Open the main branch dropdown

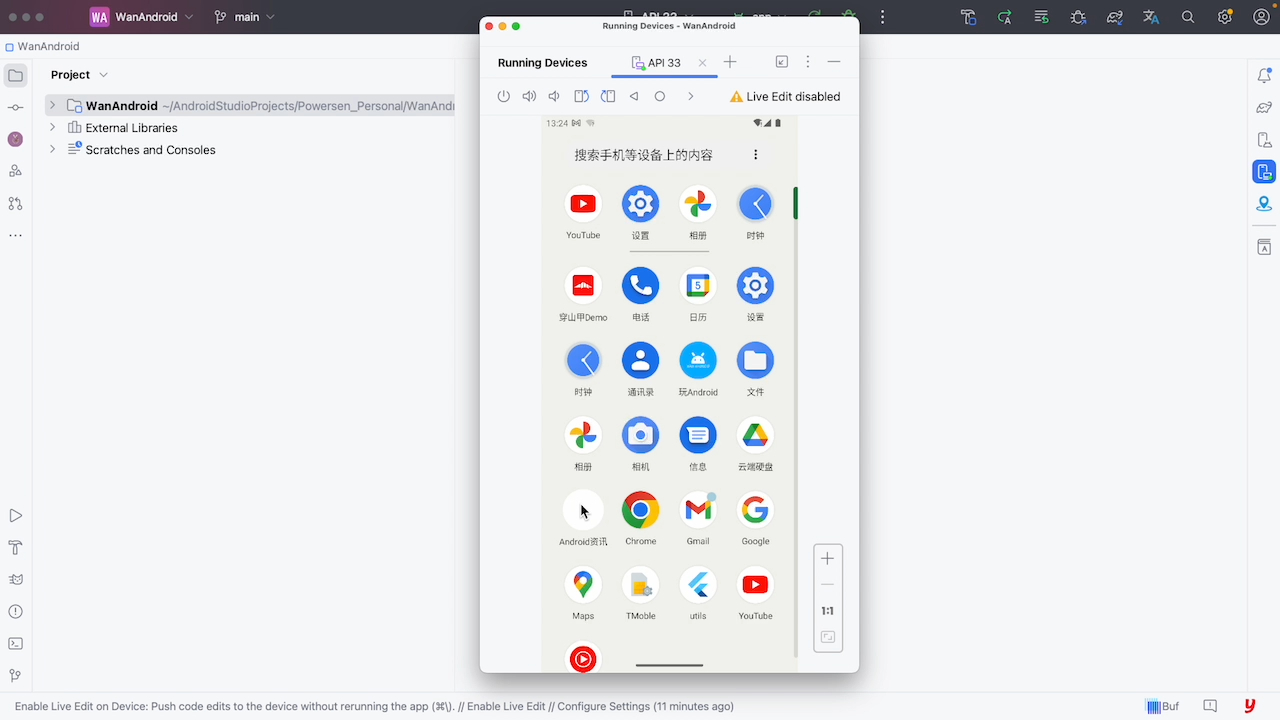click(245, 17)
